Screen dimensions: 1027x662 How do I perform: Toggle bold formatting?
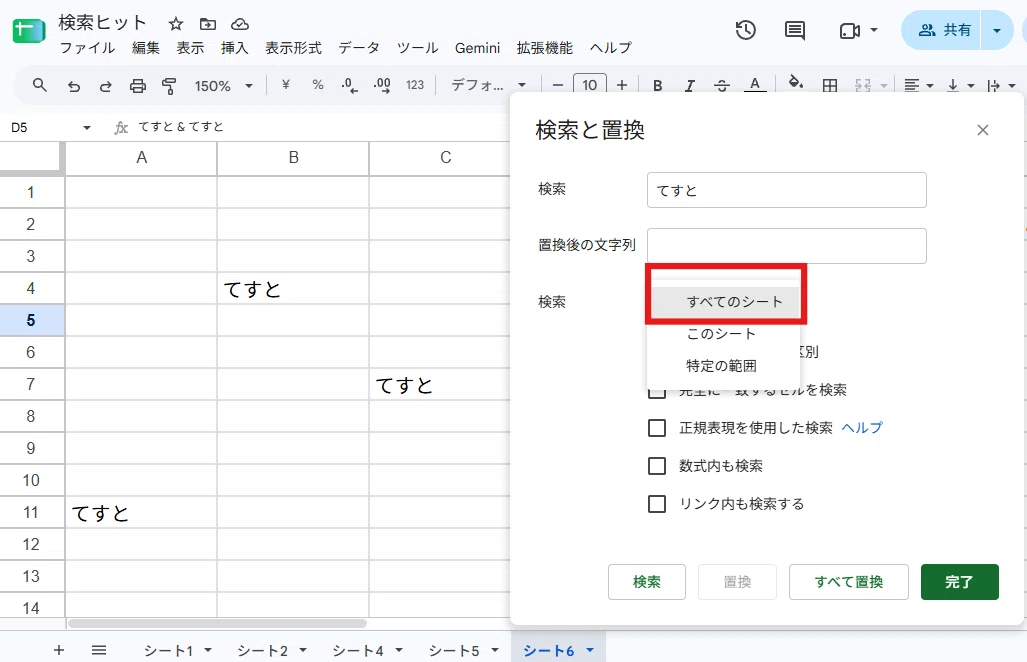click(658, 86)
